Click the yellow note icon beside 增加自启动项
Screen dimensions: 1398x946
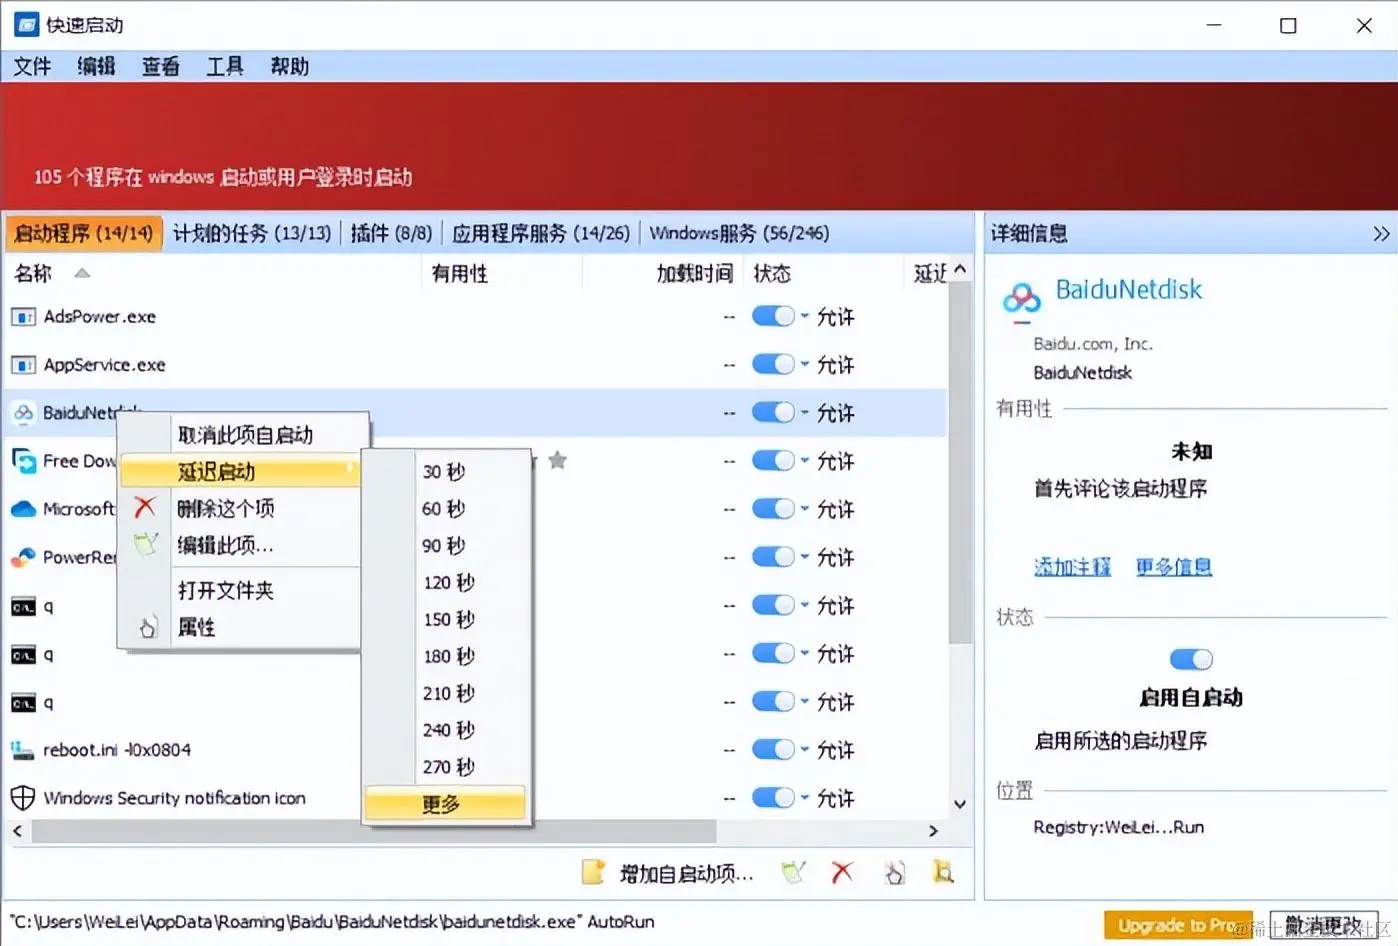point(593,872)
